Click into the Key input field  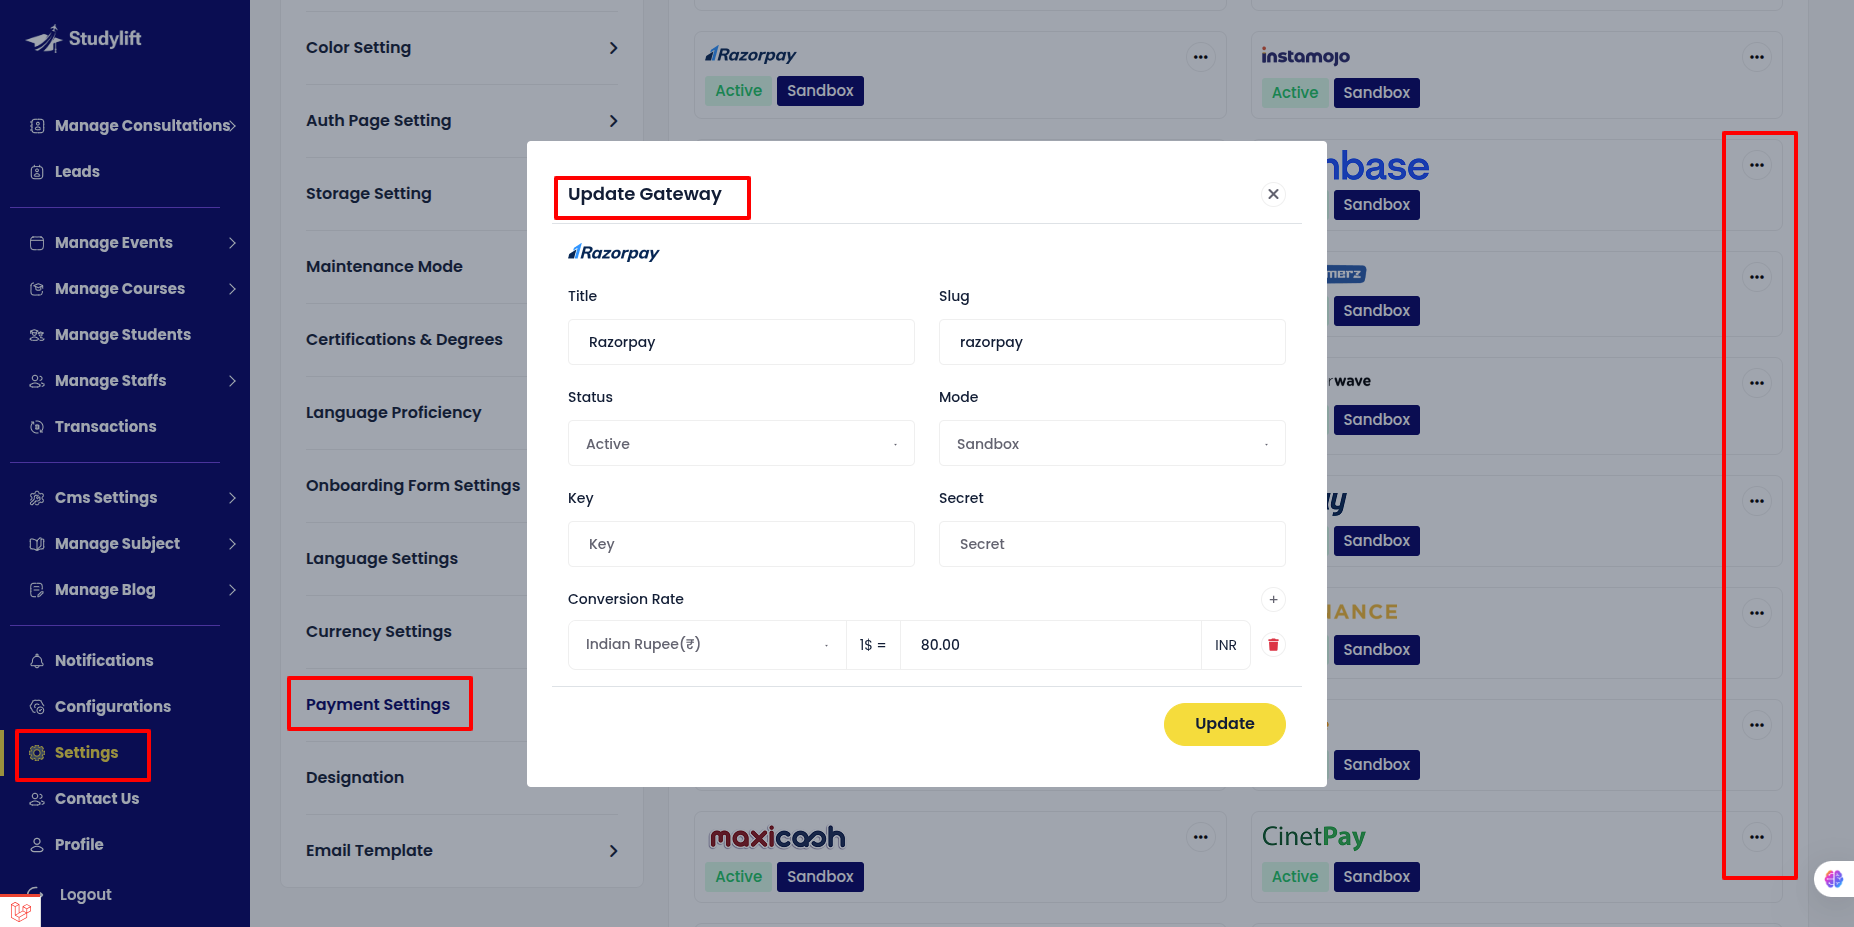741,544
